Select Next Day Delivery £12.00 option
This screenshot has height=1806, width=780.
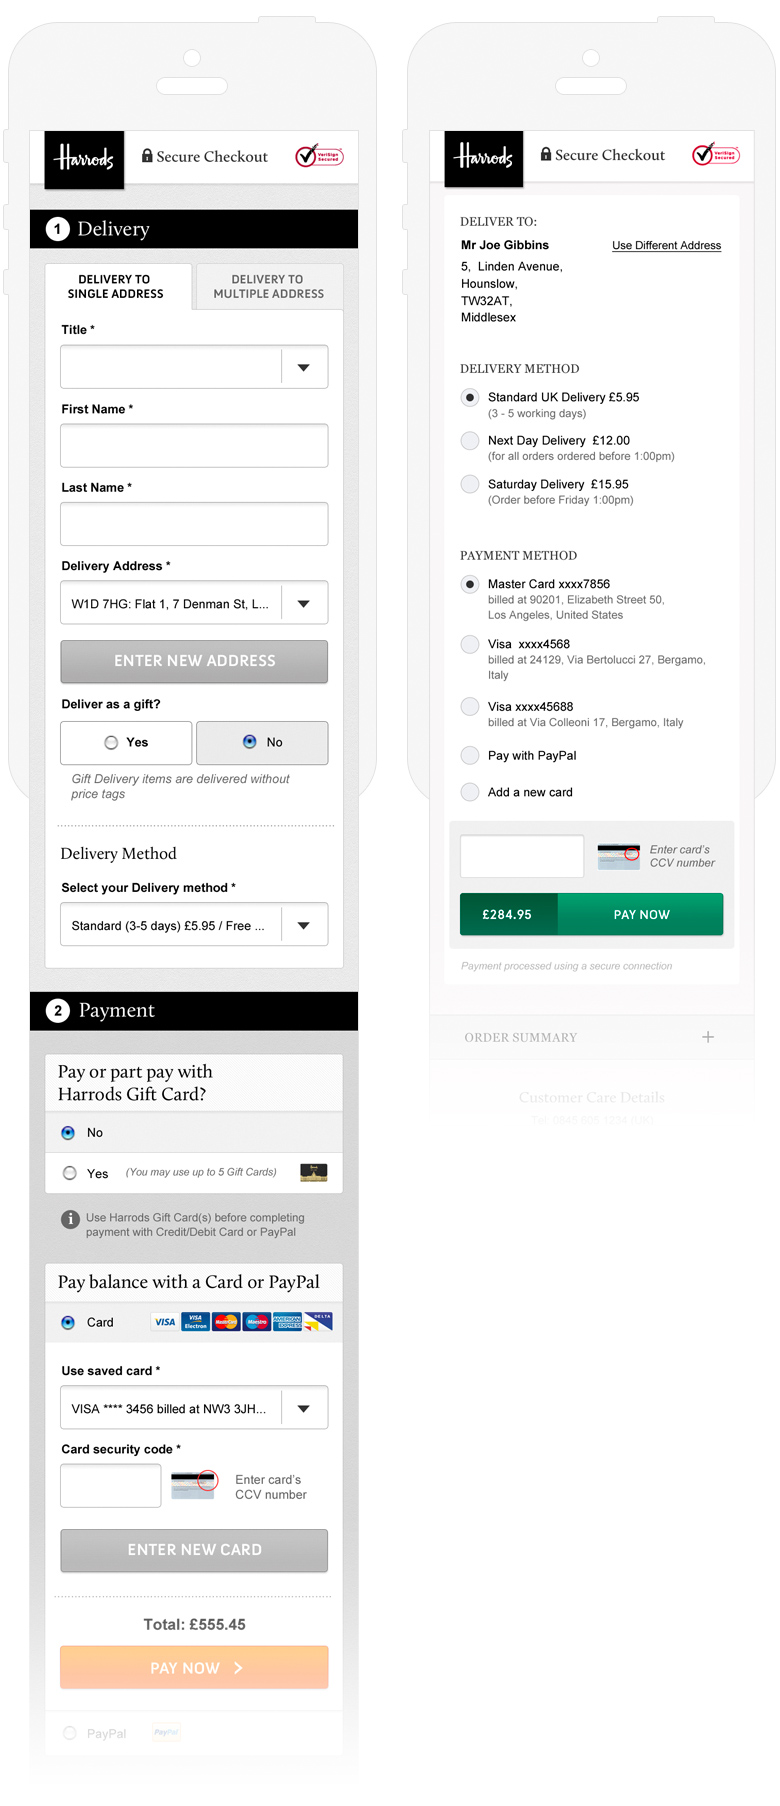pos(470,441)
